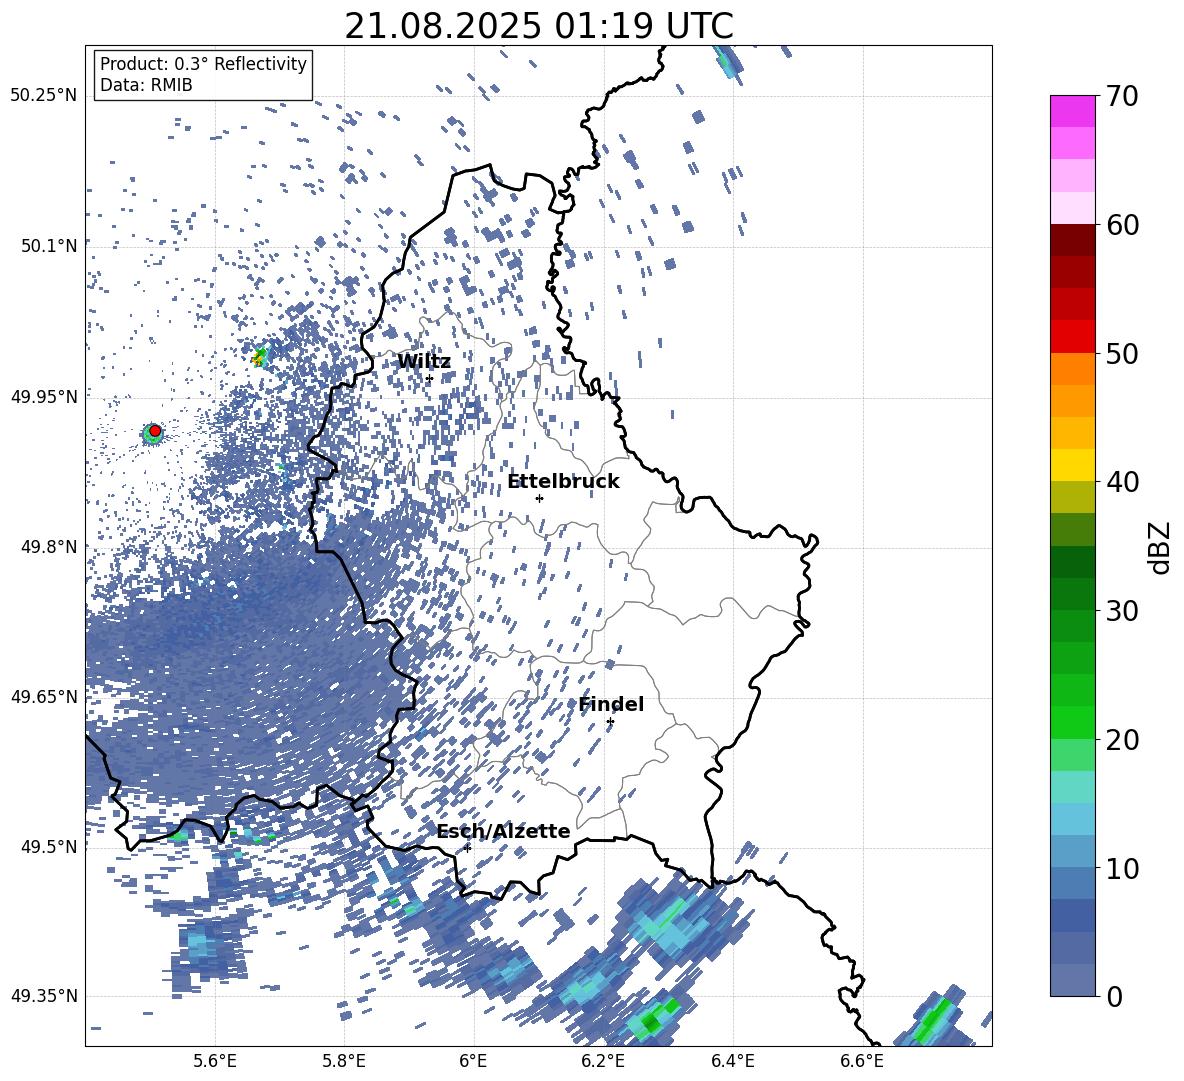Image resolution: width=1184 pixels, height=1081 pixels.
Task: Click the colorbar tick label 20
Action: (1123, 740)
